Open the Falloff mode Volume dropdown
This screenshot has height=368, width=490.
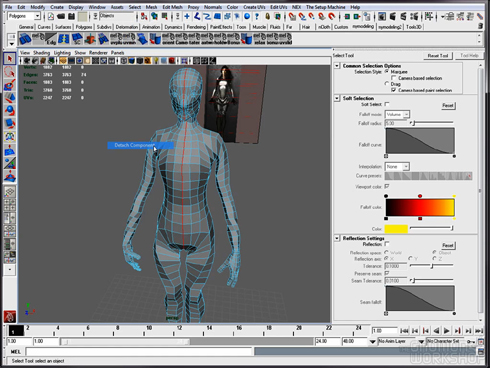[397, 114]
